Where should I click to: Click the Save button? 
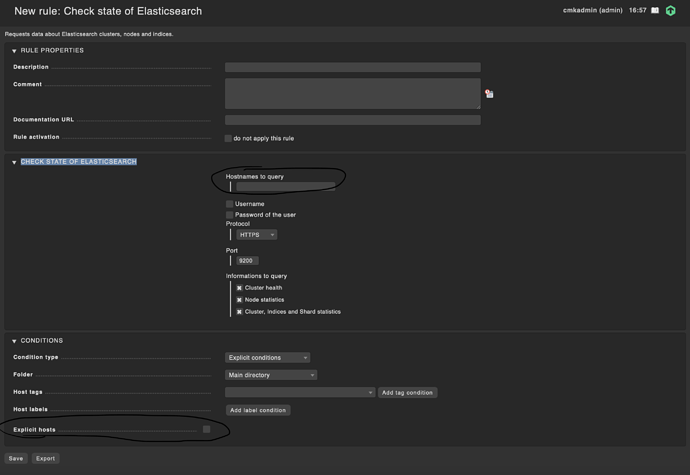point(16,458)
